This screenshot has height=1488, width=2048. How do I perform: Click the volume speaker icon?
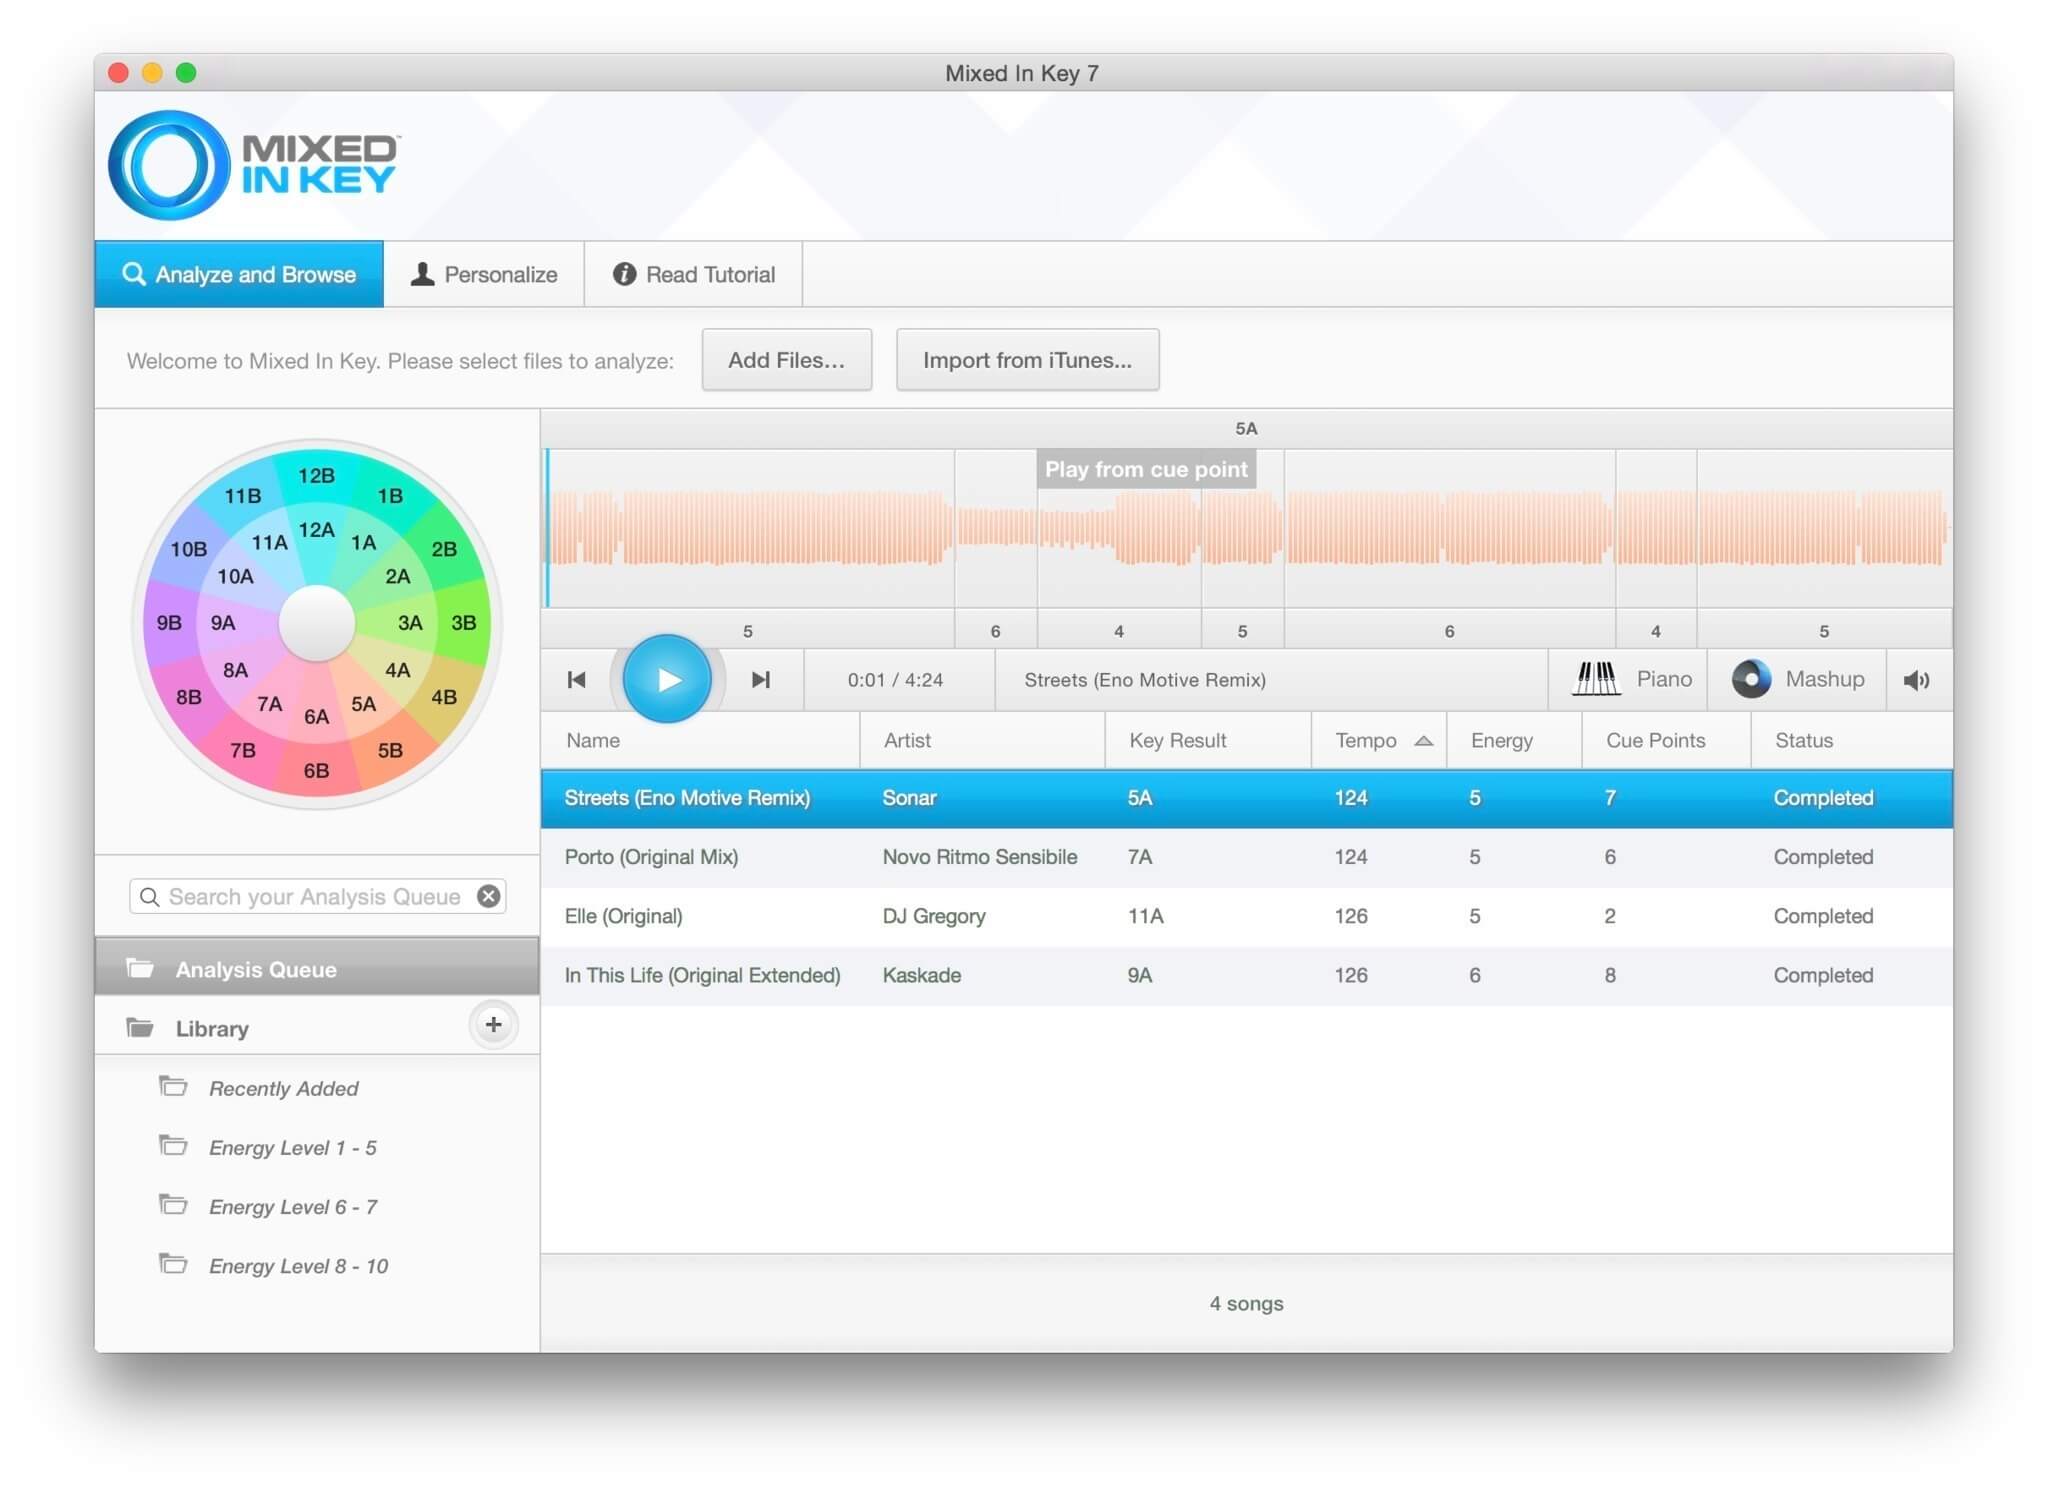1916,680
